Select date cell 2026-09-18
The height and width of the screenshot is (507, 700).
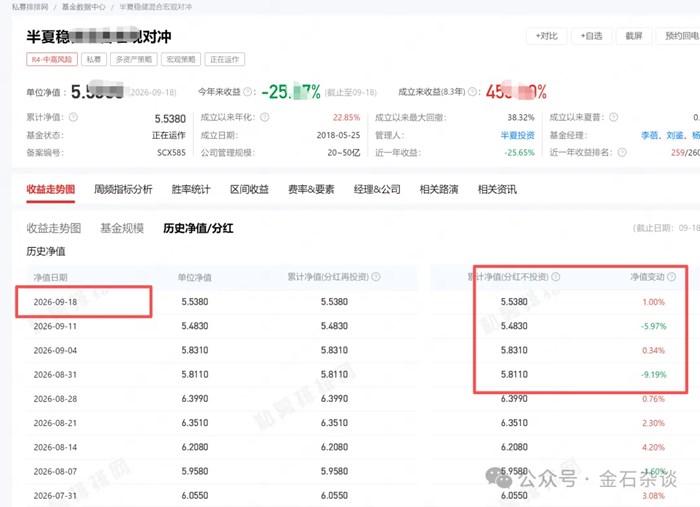coord(55,302)
